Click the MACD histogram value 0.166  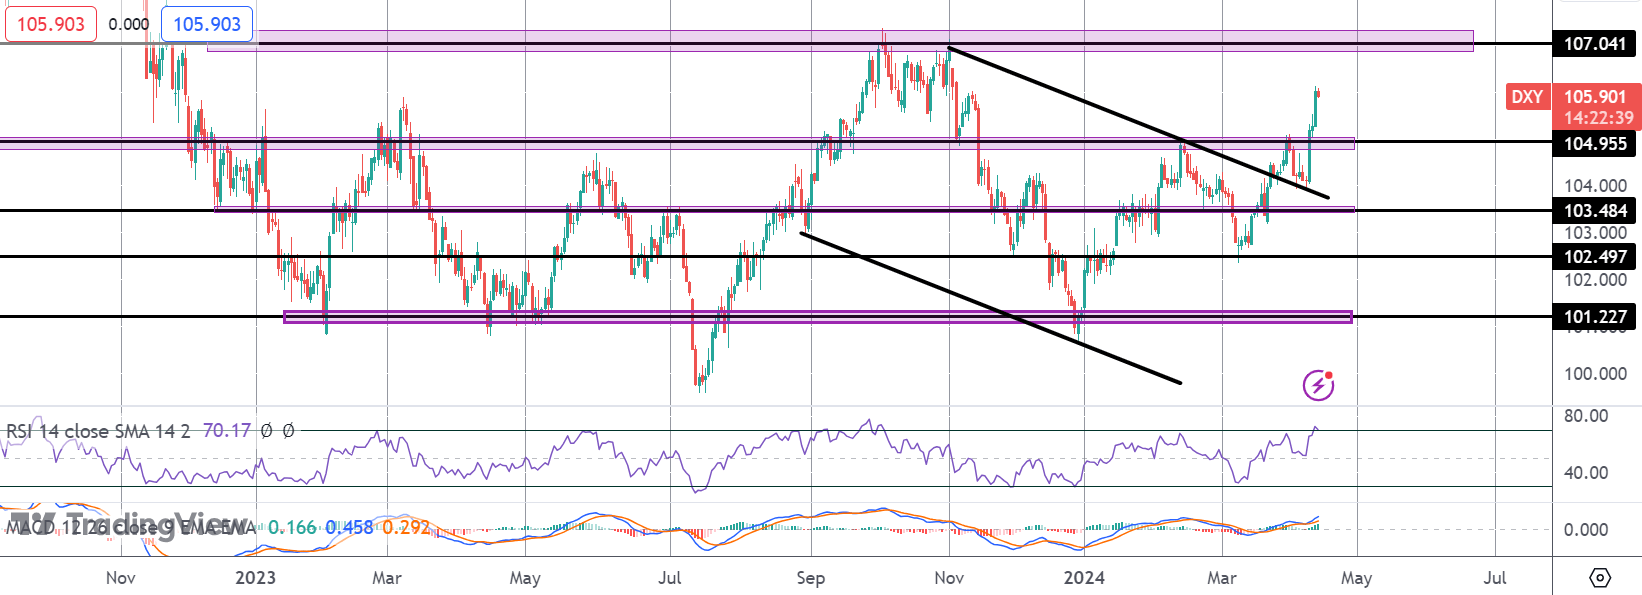(292, 527)
